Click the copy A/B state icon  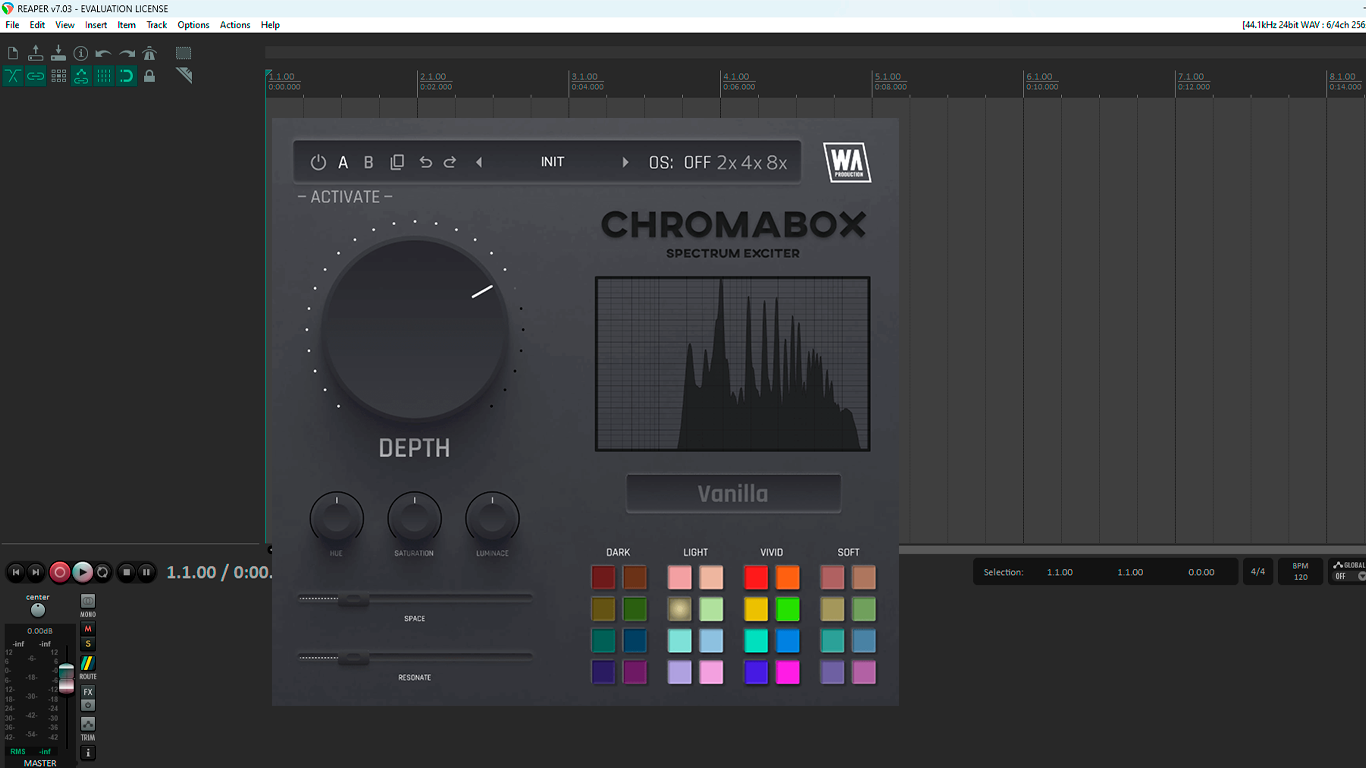pyautogui.click(x=397, y=162)
